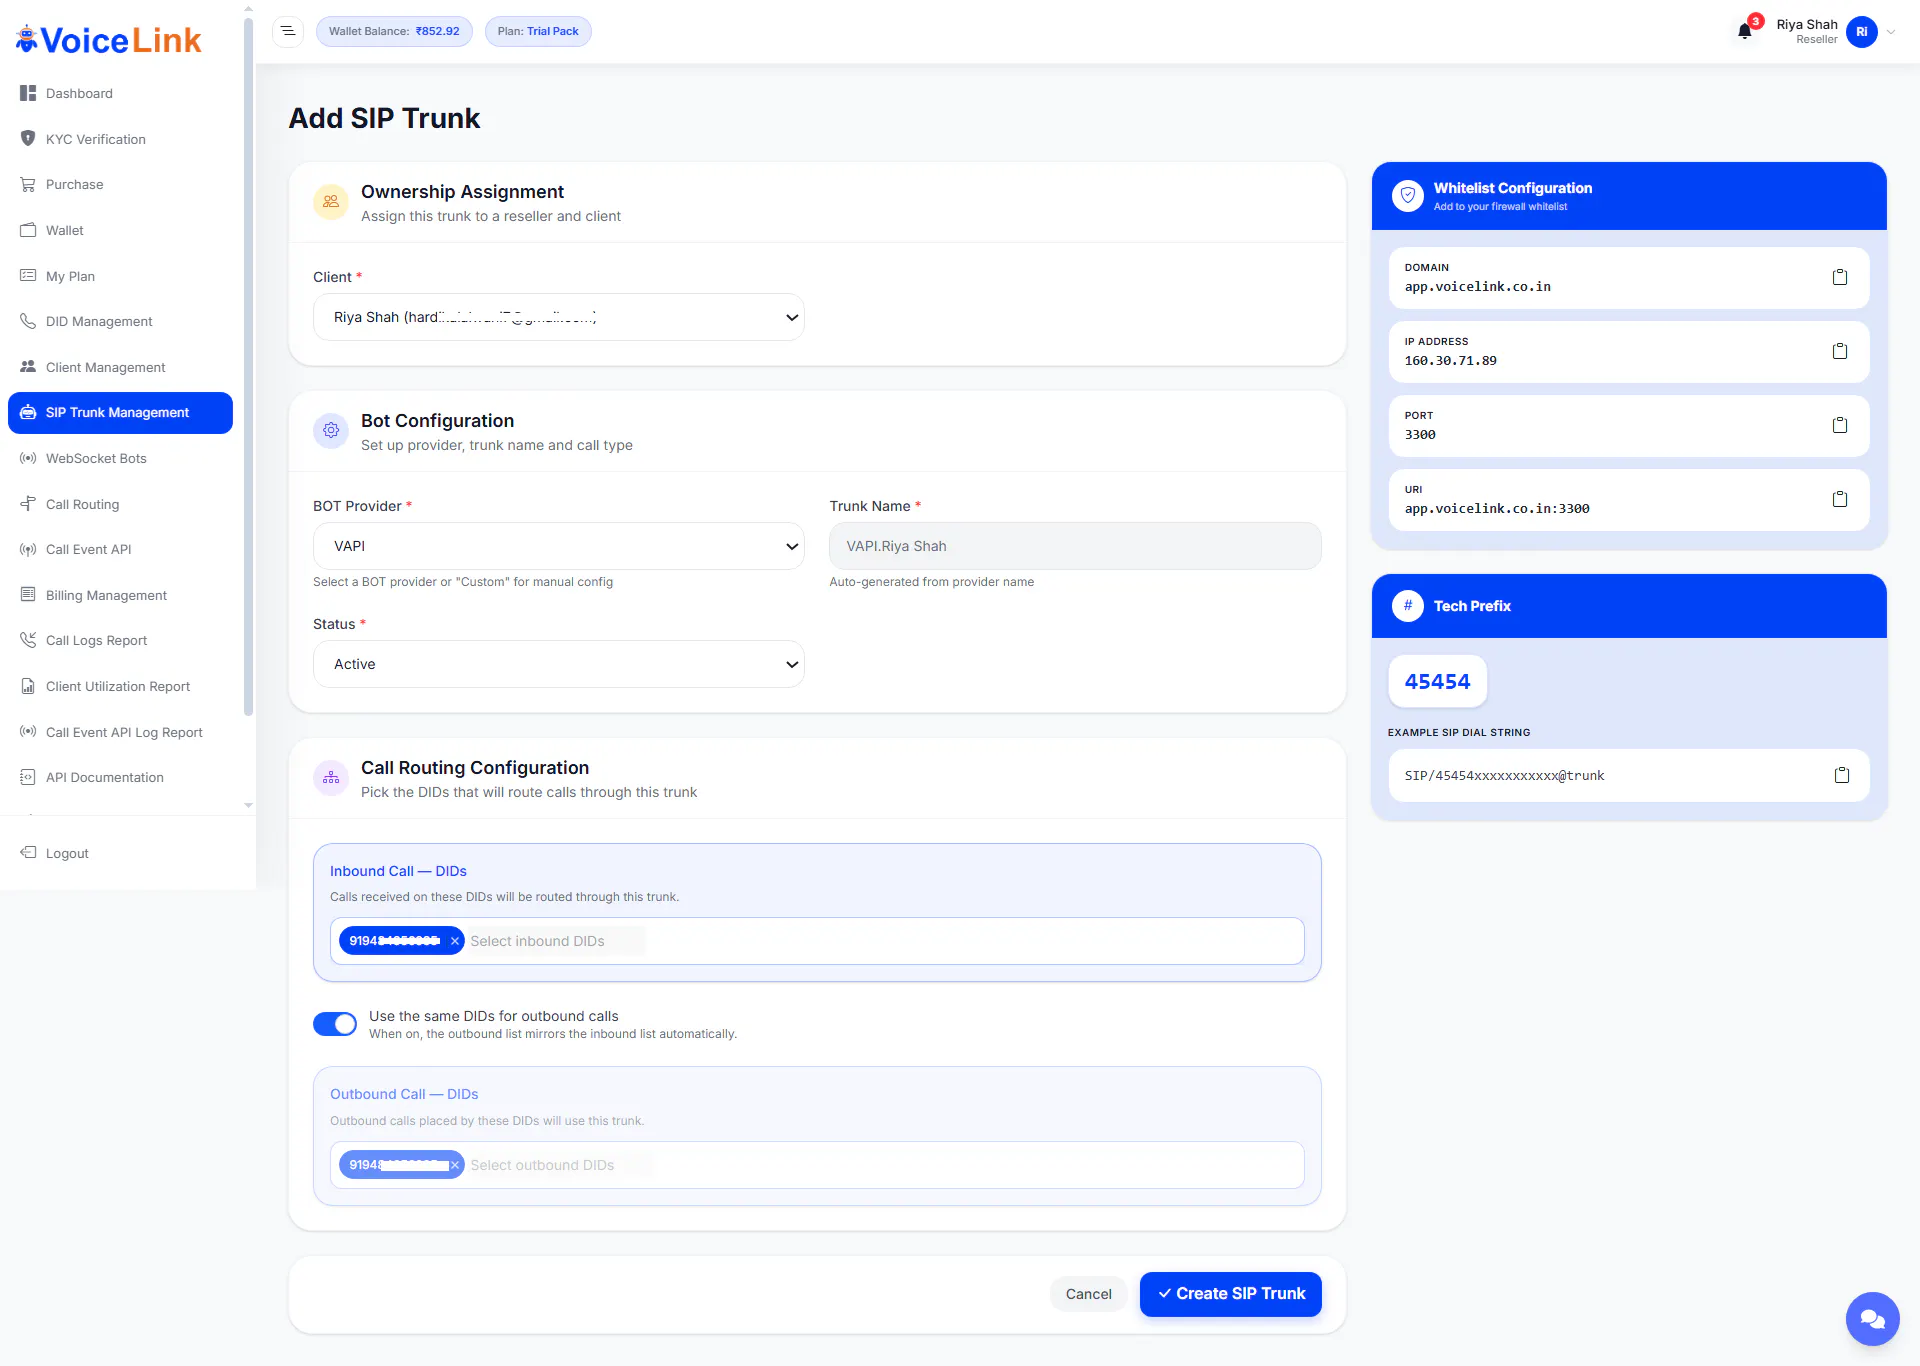Click the Trunk Name field
This screenshot has width=1920, height=1366.
pos(1075,546)
